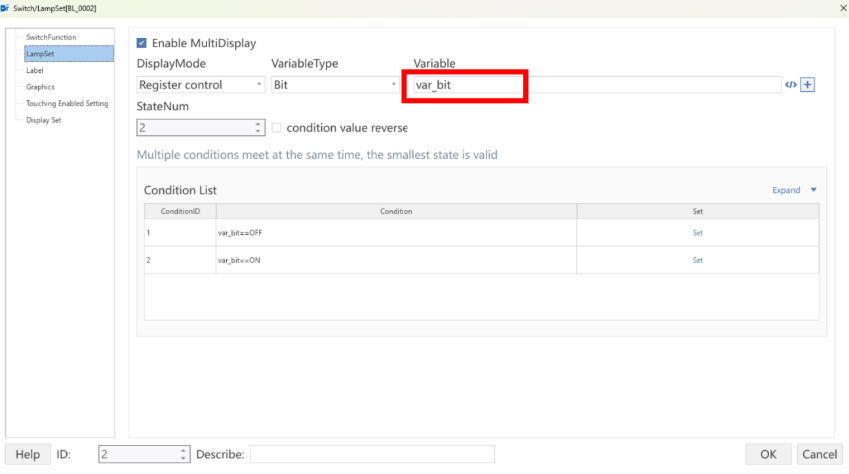Click the Expand link in Condition List
The width and height of the screenshot is (849, 474).
point(786,190)
